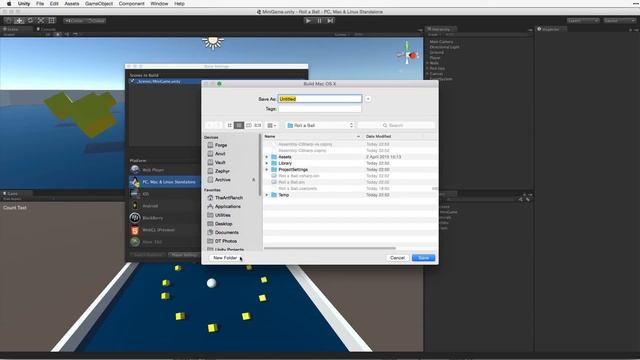This screenshot has width=640, height=360.
Task: Click the New Folder button
Action: pyautogui.click(x=225, y=258)
